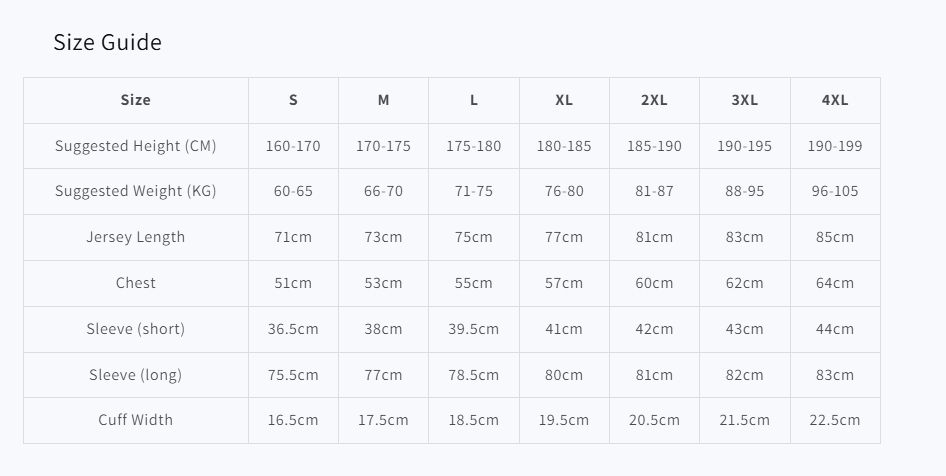This screenshot has height=476, width=946.
Task: Select the Size column header
Action: click(x=136, y=100)
